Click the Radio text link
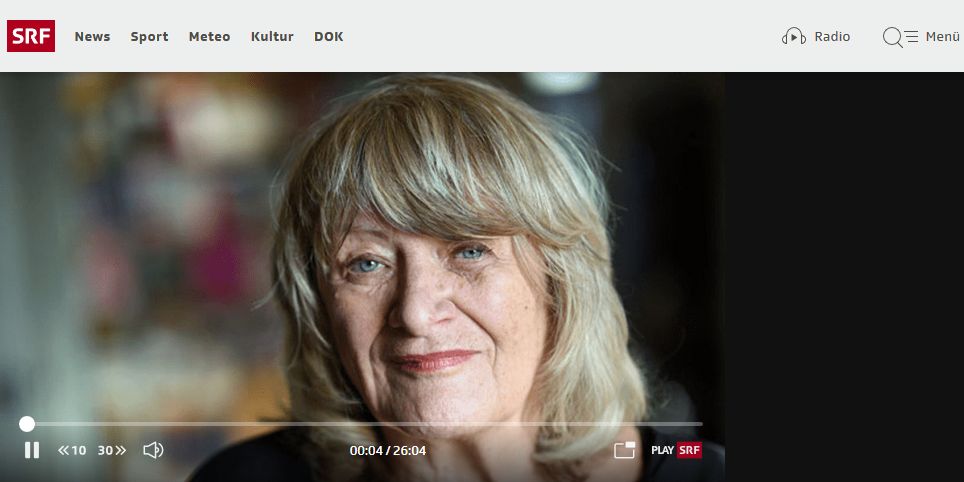The width and height of the screenshot is (964, 482). pyautogui.click(x=832, y=37)
